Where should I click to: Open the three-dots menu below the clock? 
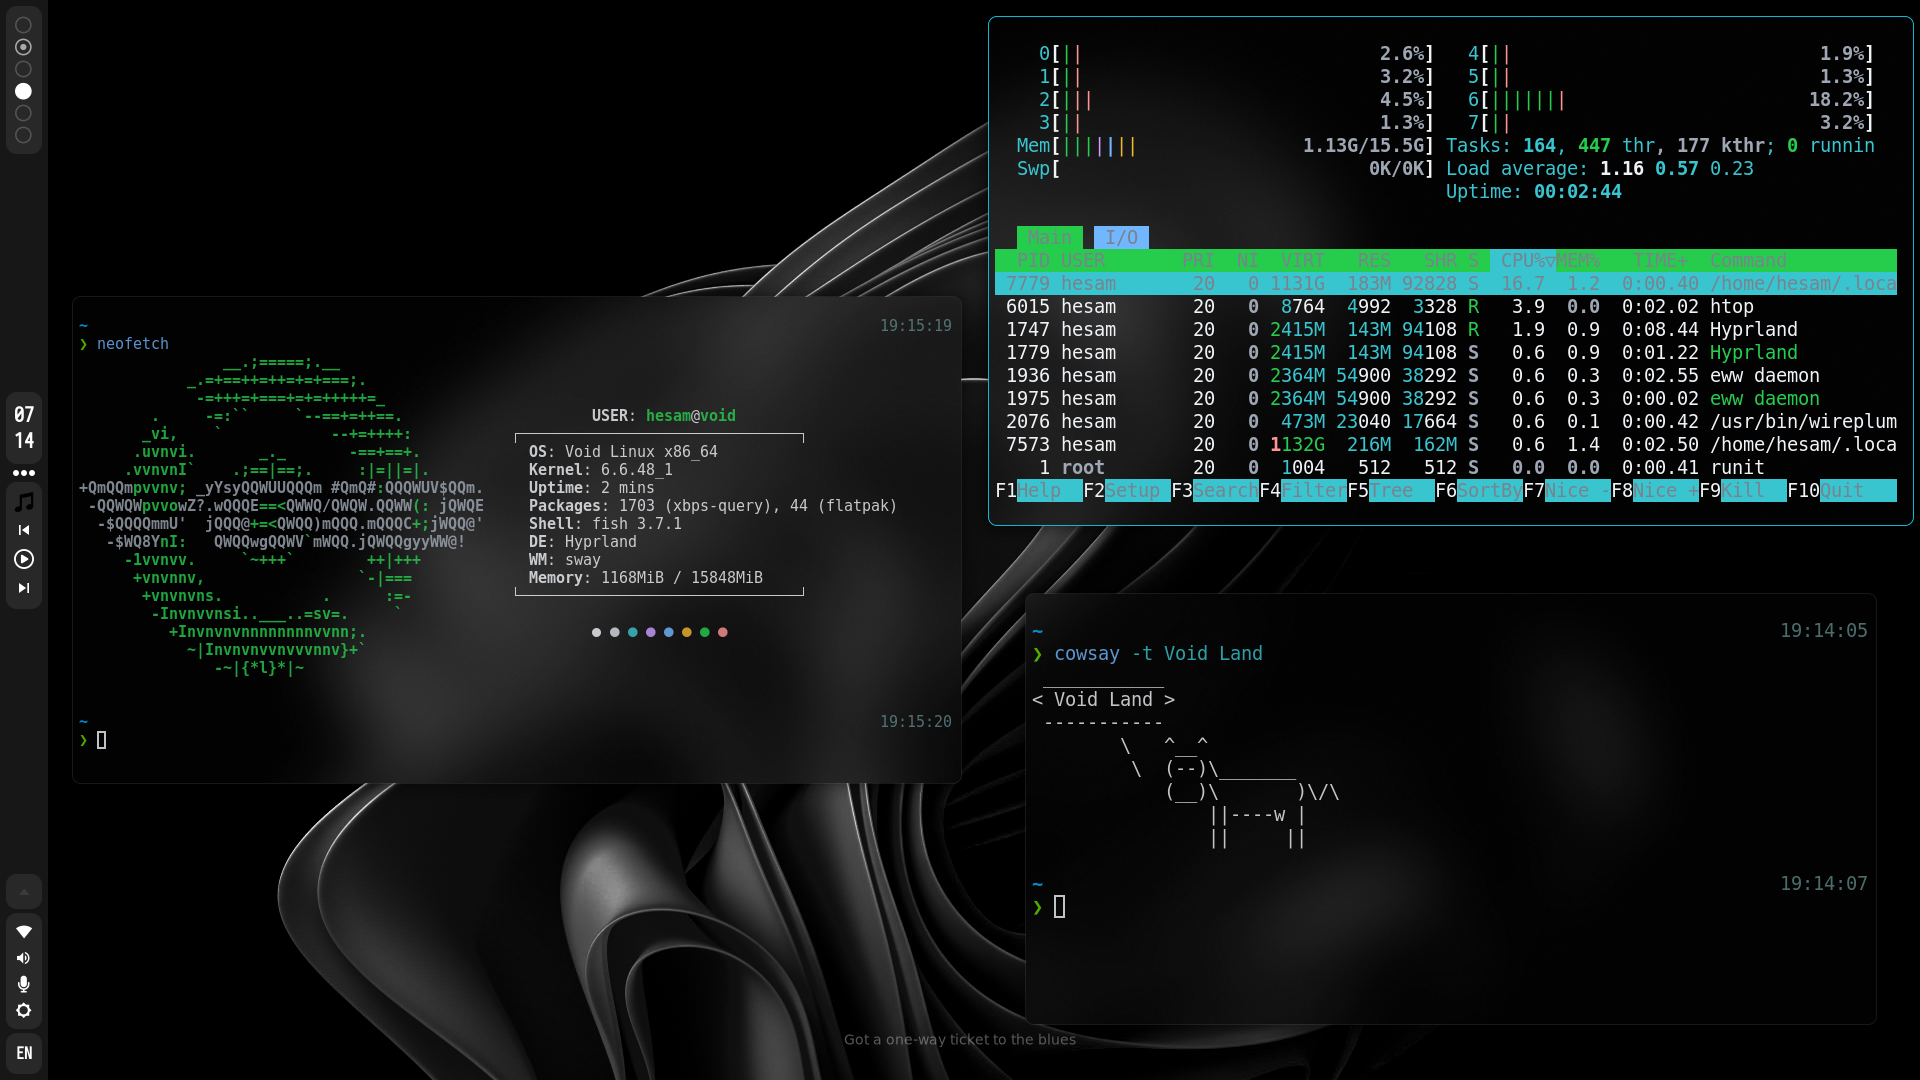pyautogui.click(x=24, y=473)
